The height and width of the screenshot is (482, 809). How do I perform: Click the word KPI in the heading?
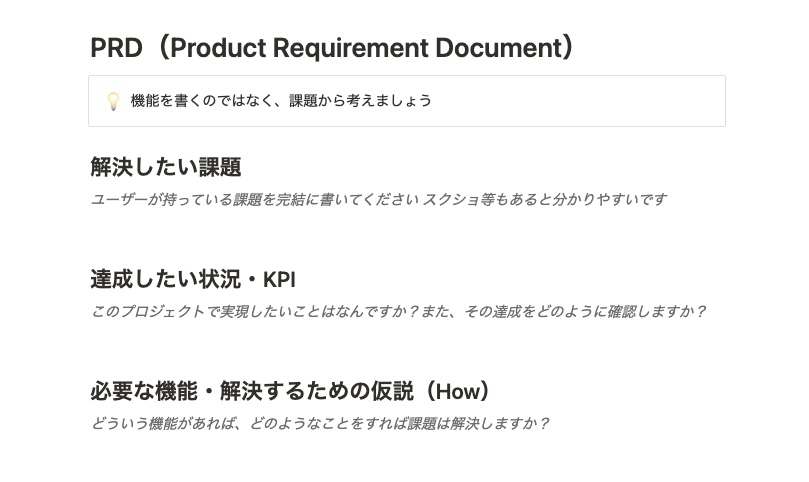click(279, 280)
